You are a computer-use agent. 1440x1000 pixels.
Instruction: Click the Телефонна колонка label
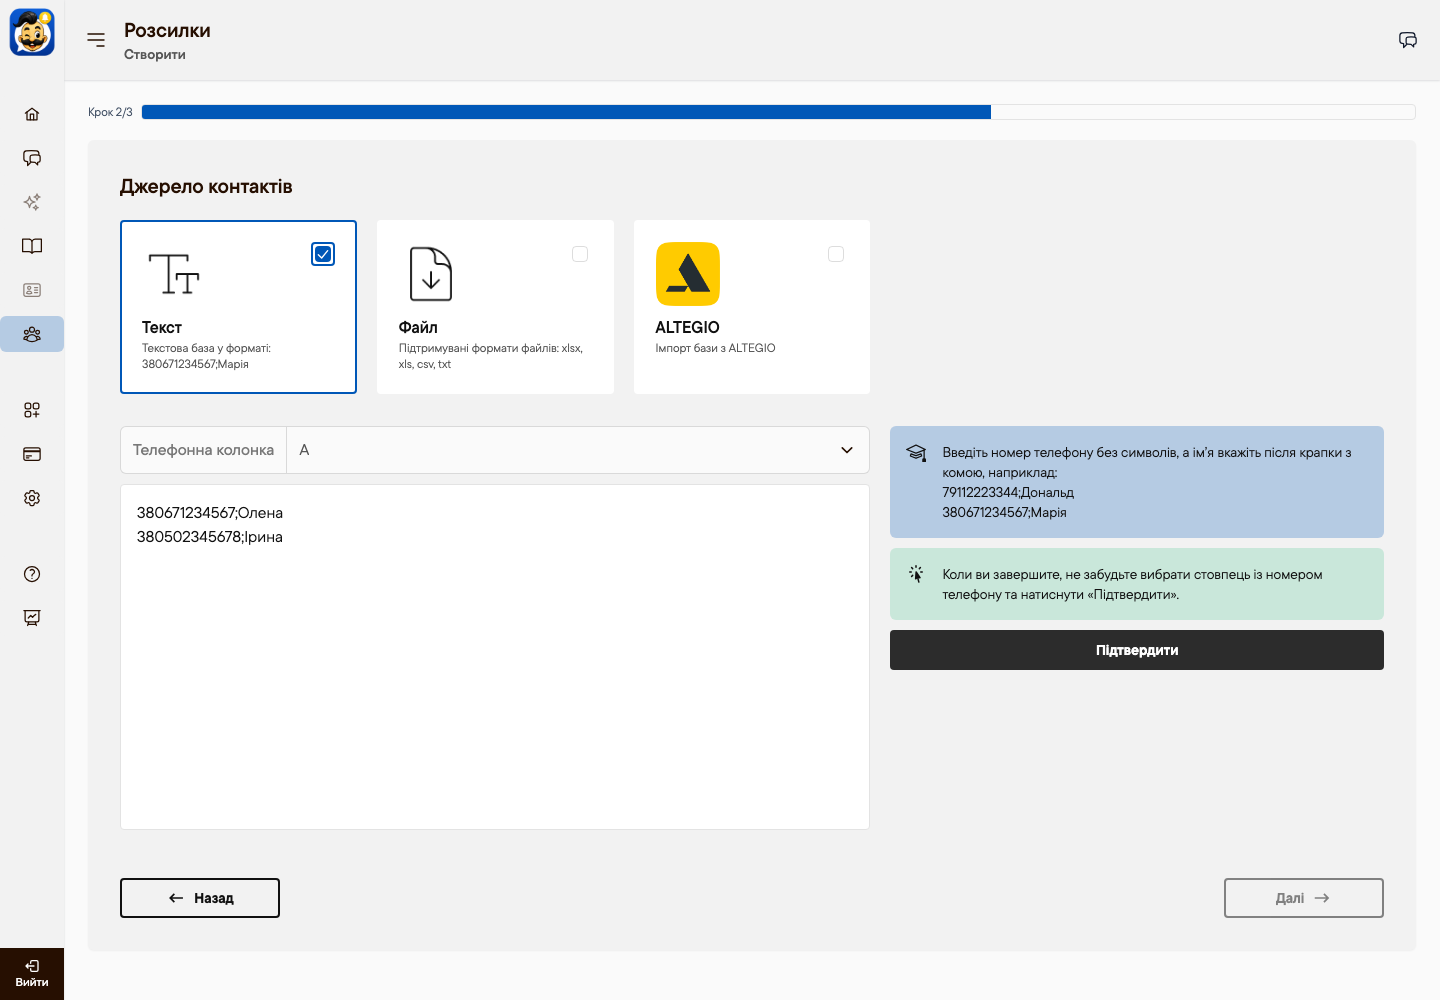point(203,450)
